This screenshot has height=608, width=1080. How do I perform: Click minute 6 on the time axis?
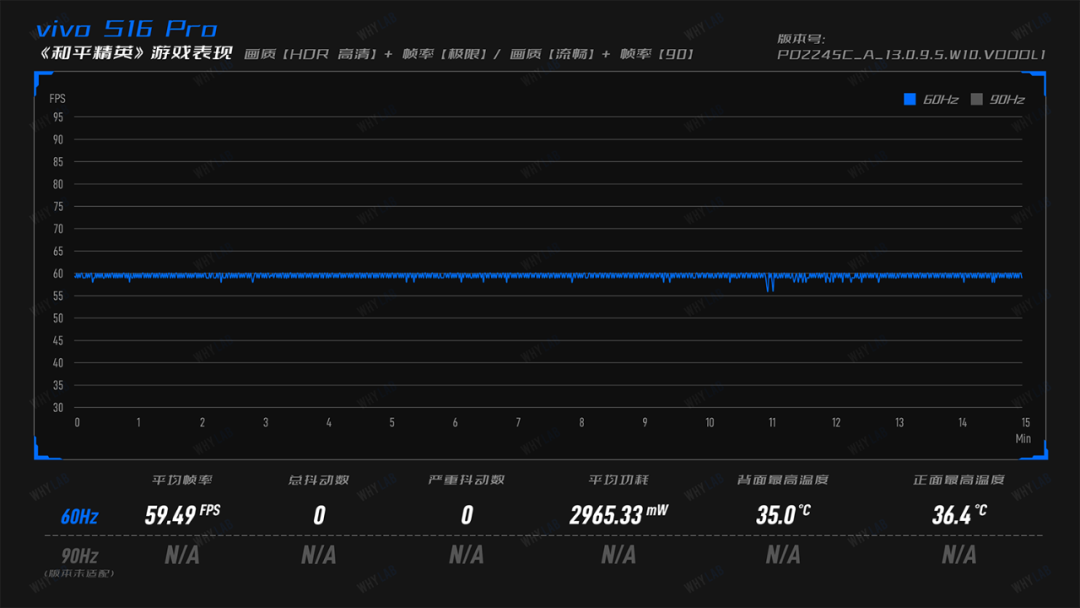pyautogui.click(x=455, y=423)
